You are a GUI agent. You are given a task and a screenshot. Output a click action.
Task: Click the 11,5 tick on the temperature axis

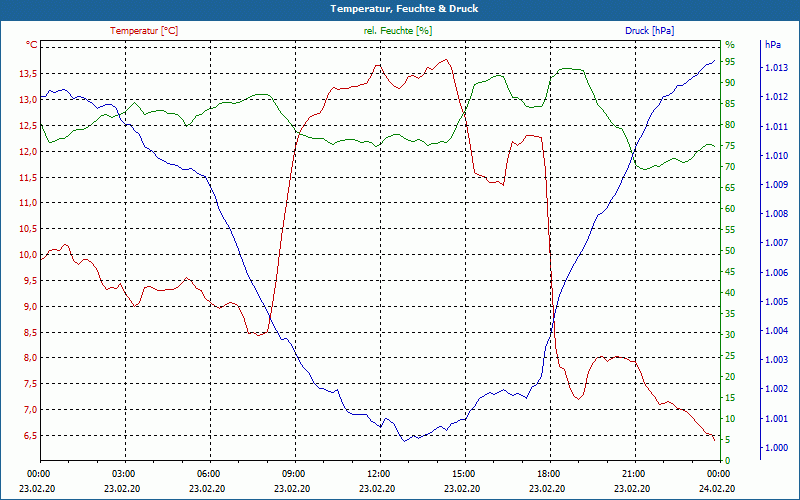(28, 178)
